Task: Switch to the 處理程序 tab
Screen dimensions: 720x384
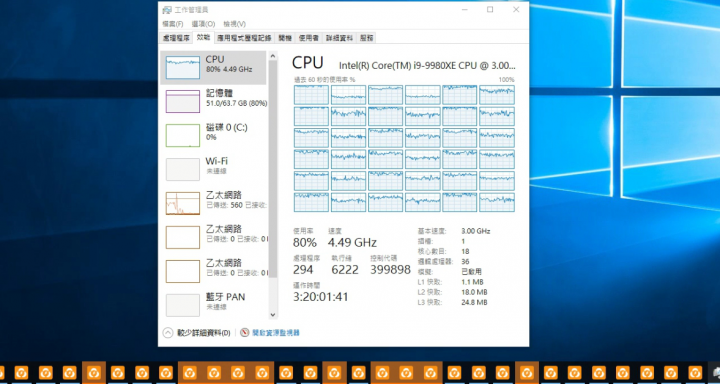Action: click(x=176, y=38)
